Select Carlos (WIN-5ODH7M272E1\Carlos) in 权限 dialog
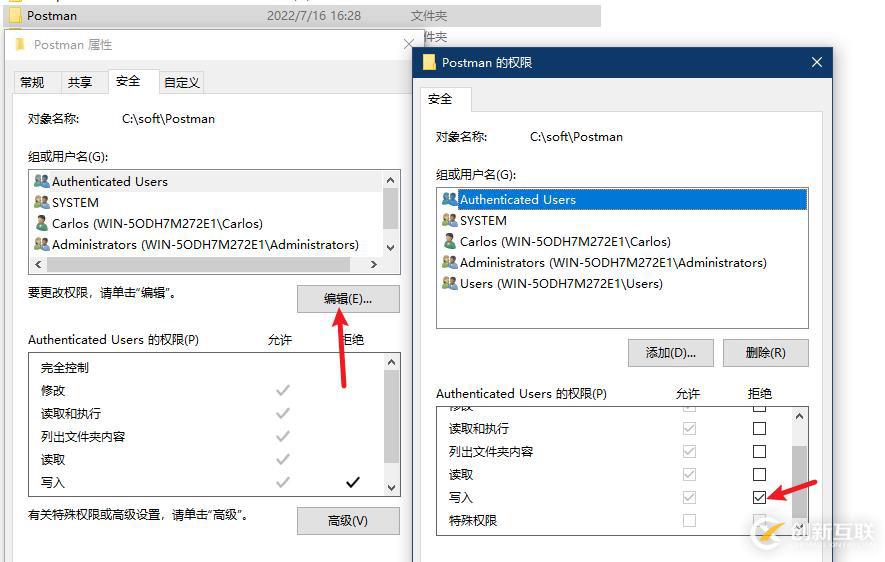Image resolution: width=885 pixels, height=562 pixels. (x=623, y=241)
